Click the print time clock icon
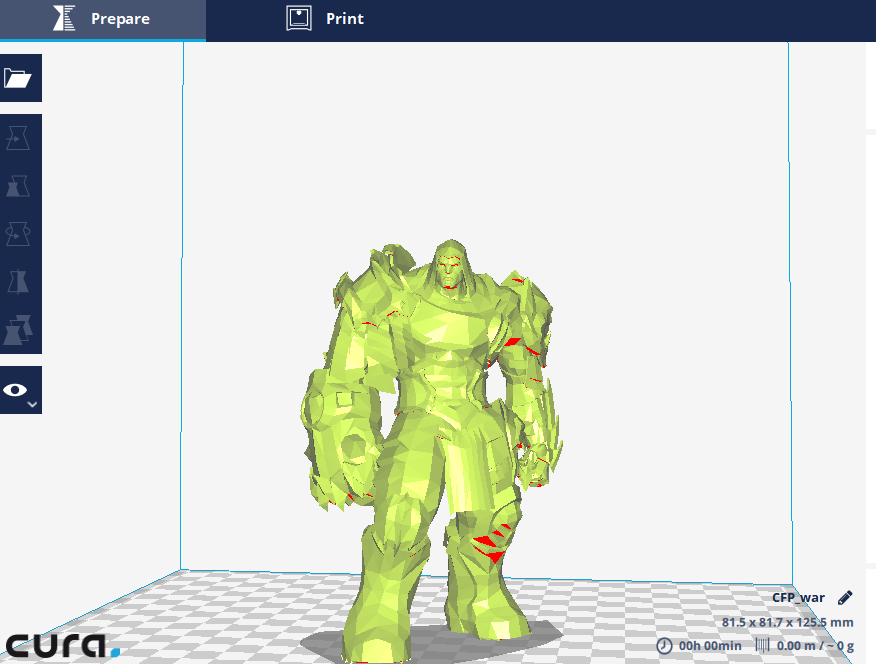The width and height of the screenshot is (876, 664). click(664, 646)
